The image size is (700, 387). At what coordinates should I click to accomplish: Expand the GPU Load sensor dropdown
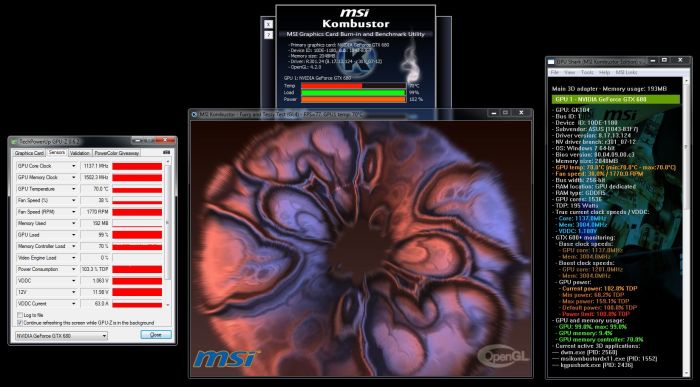coord(74,235)
